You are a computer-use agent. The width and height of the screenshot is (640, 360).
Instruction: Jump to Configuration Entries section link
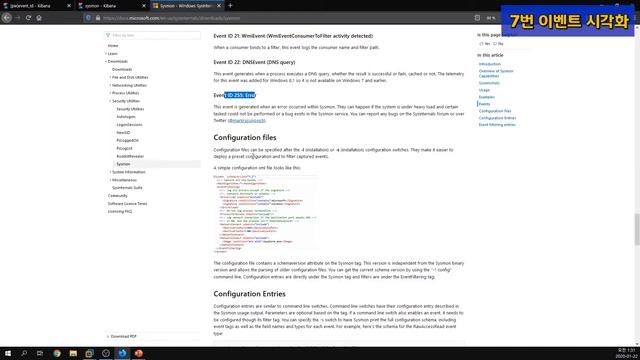point(497,118)
